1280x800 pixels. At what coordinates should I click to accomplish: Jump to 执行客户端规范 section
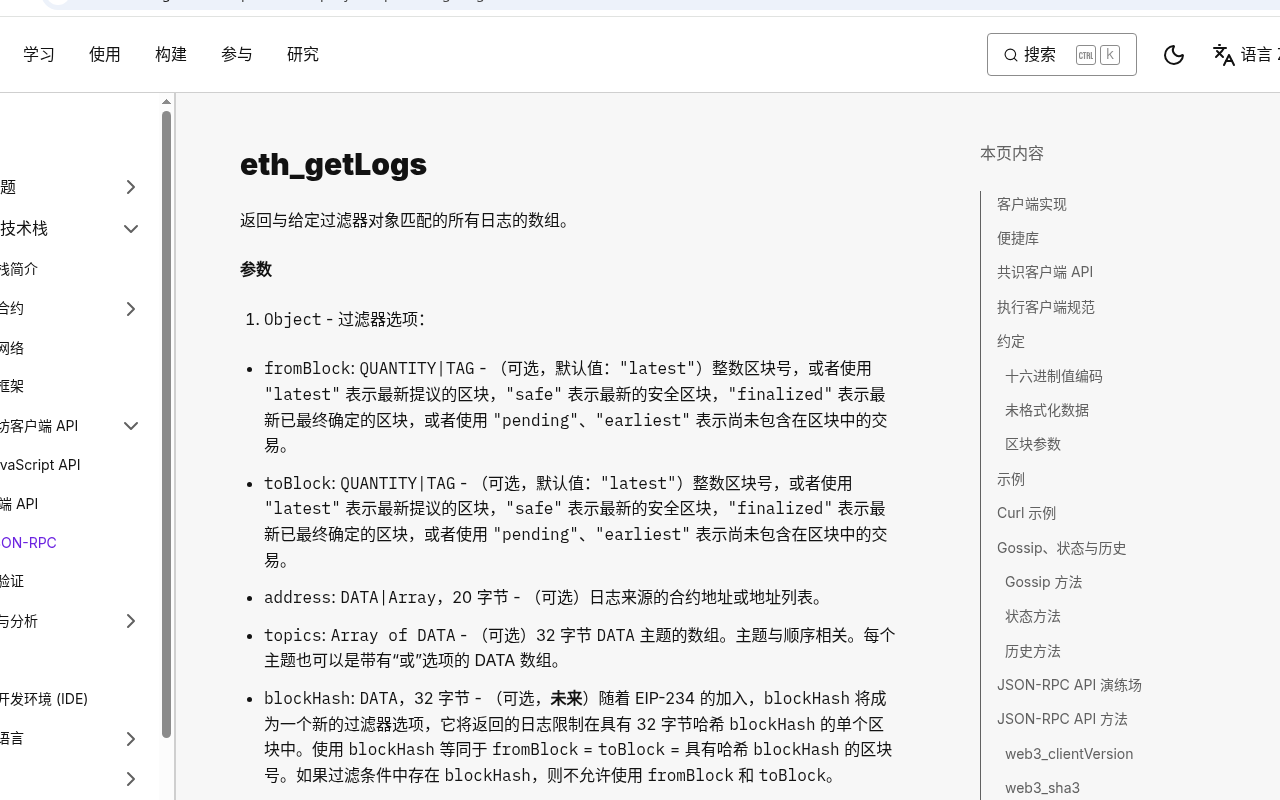[x=1046, y=307]
